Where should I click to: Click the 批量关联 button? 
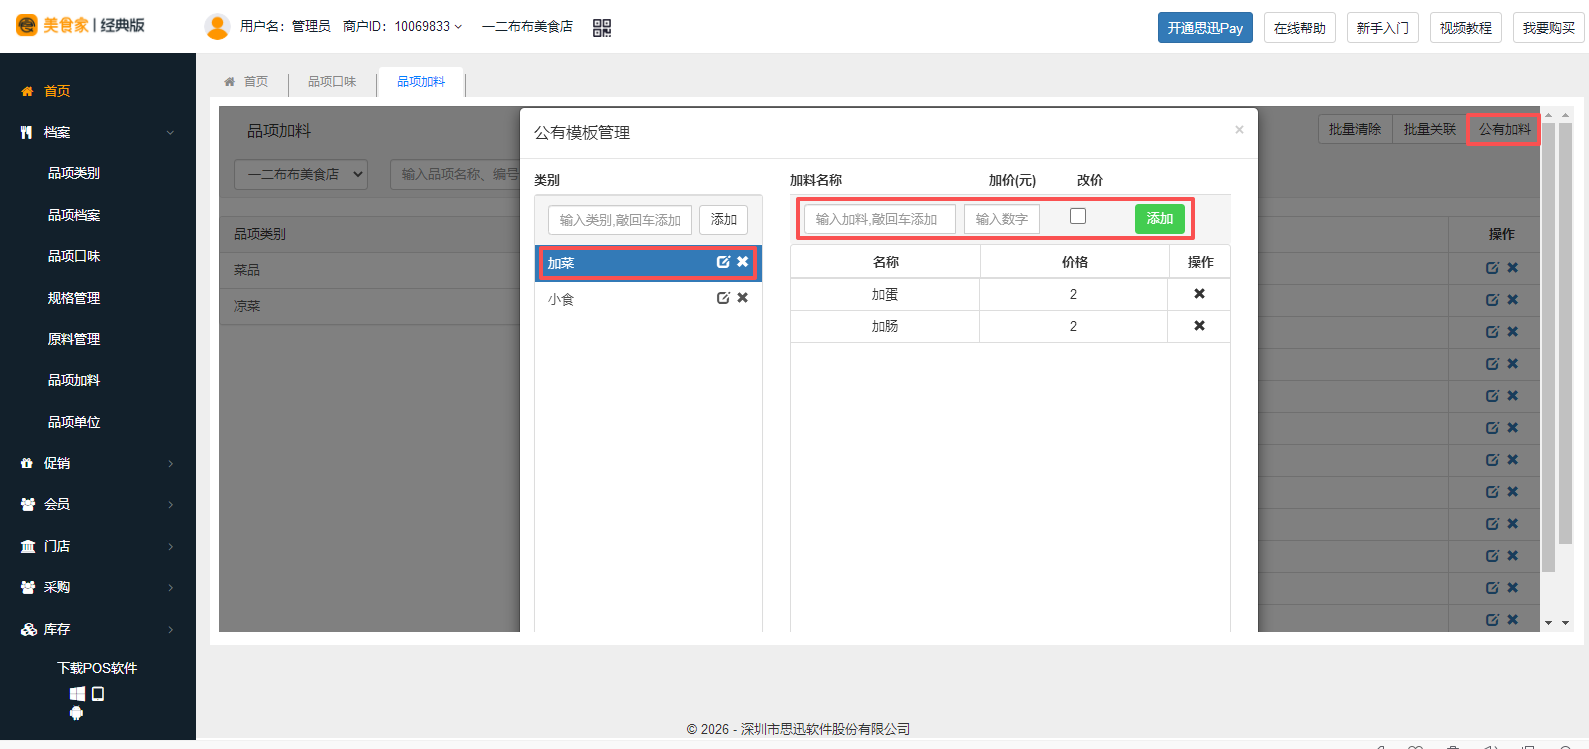[1430, 129]
